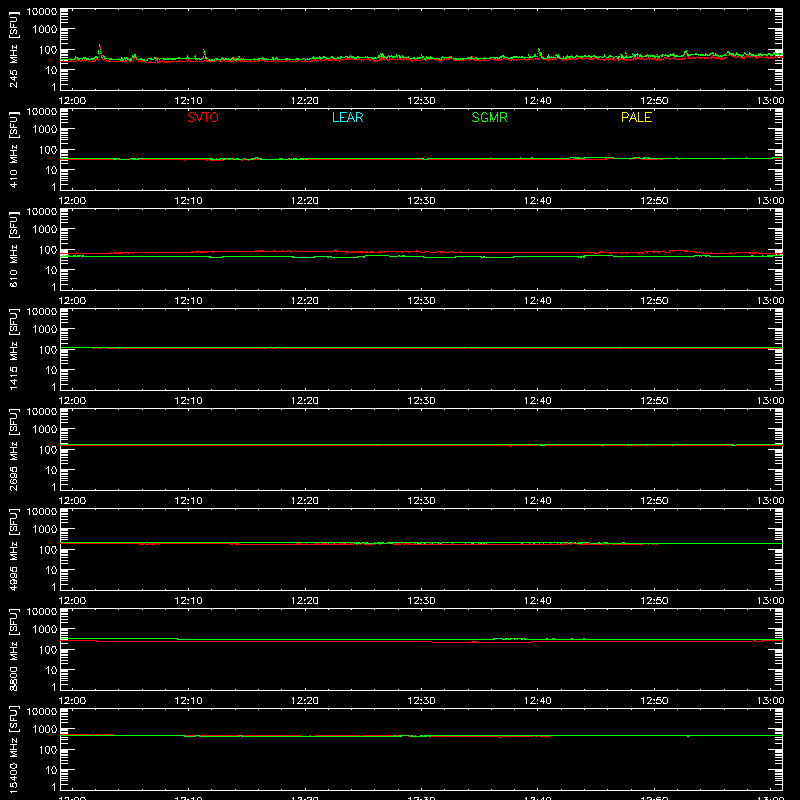Click 12:40 time label below 4995 MHz plot
Image resolution: width=800 pixels, height=800 pixels.
pyautogui.click(x=538, y=601)
